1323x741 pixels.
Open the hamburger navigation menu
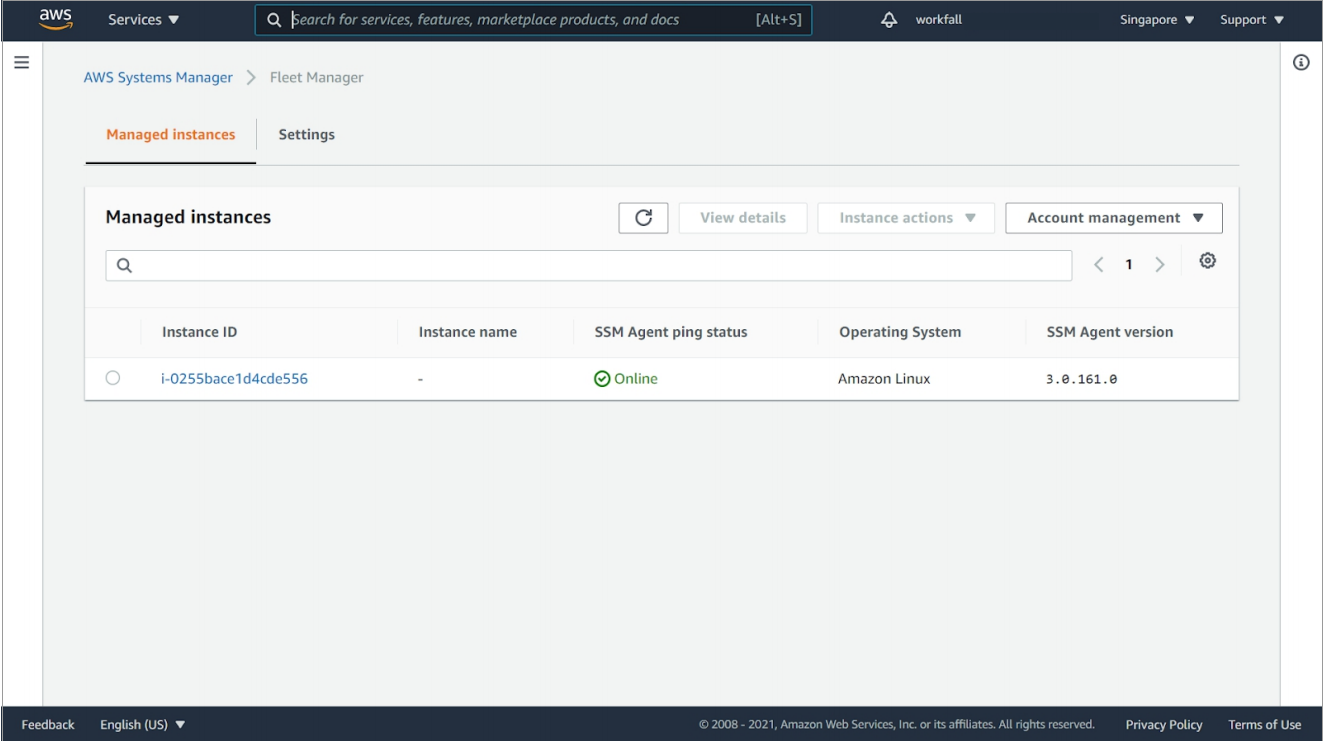click(21, 62)
